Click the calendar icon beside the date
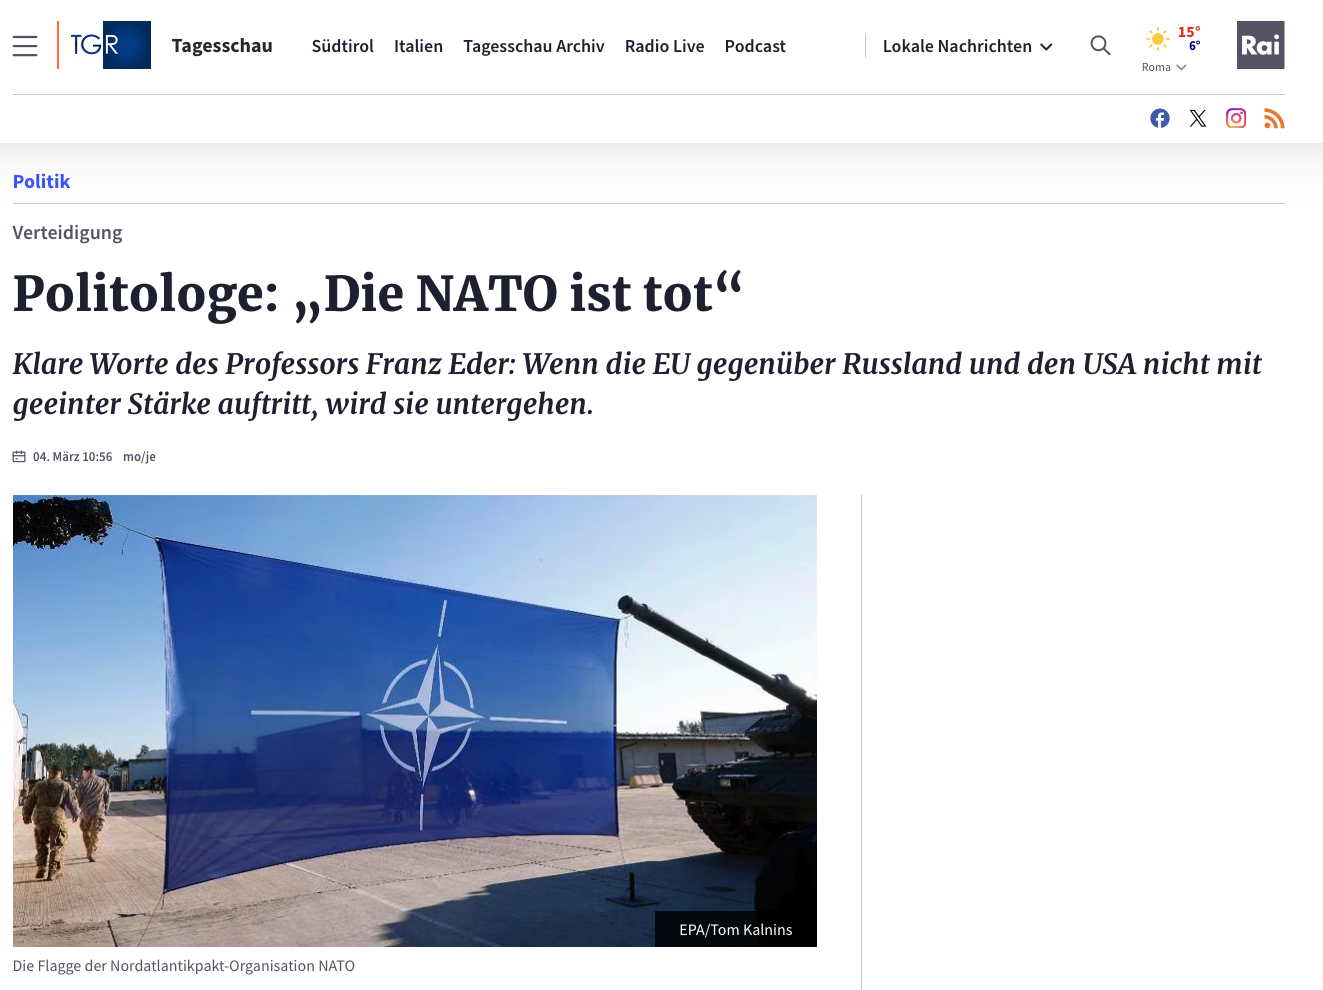 19,457
